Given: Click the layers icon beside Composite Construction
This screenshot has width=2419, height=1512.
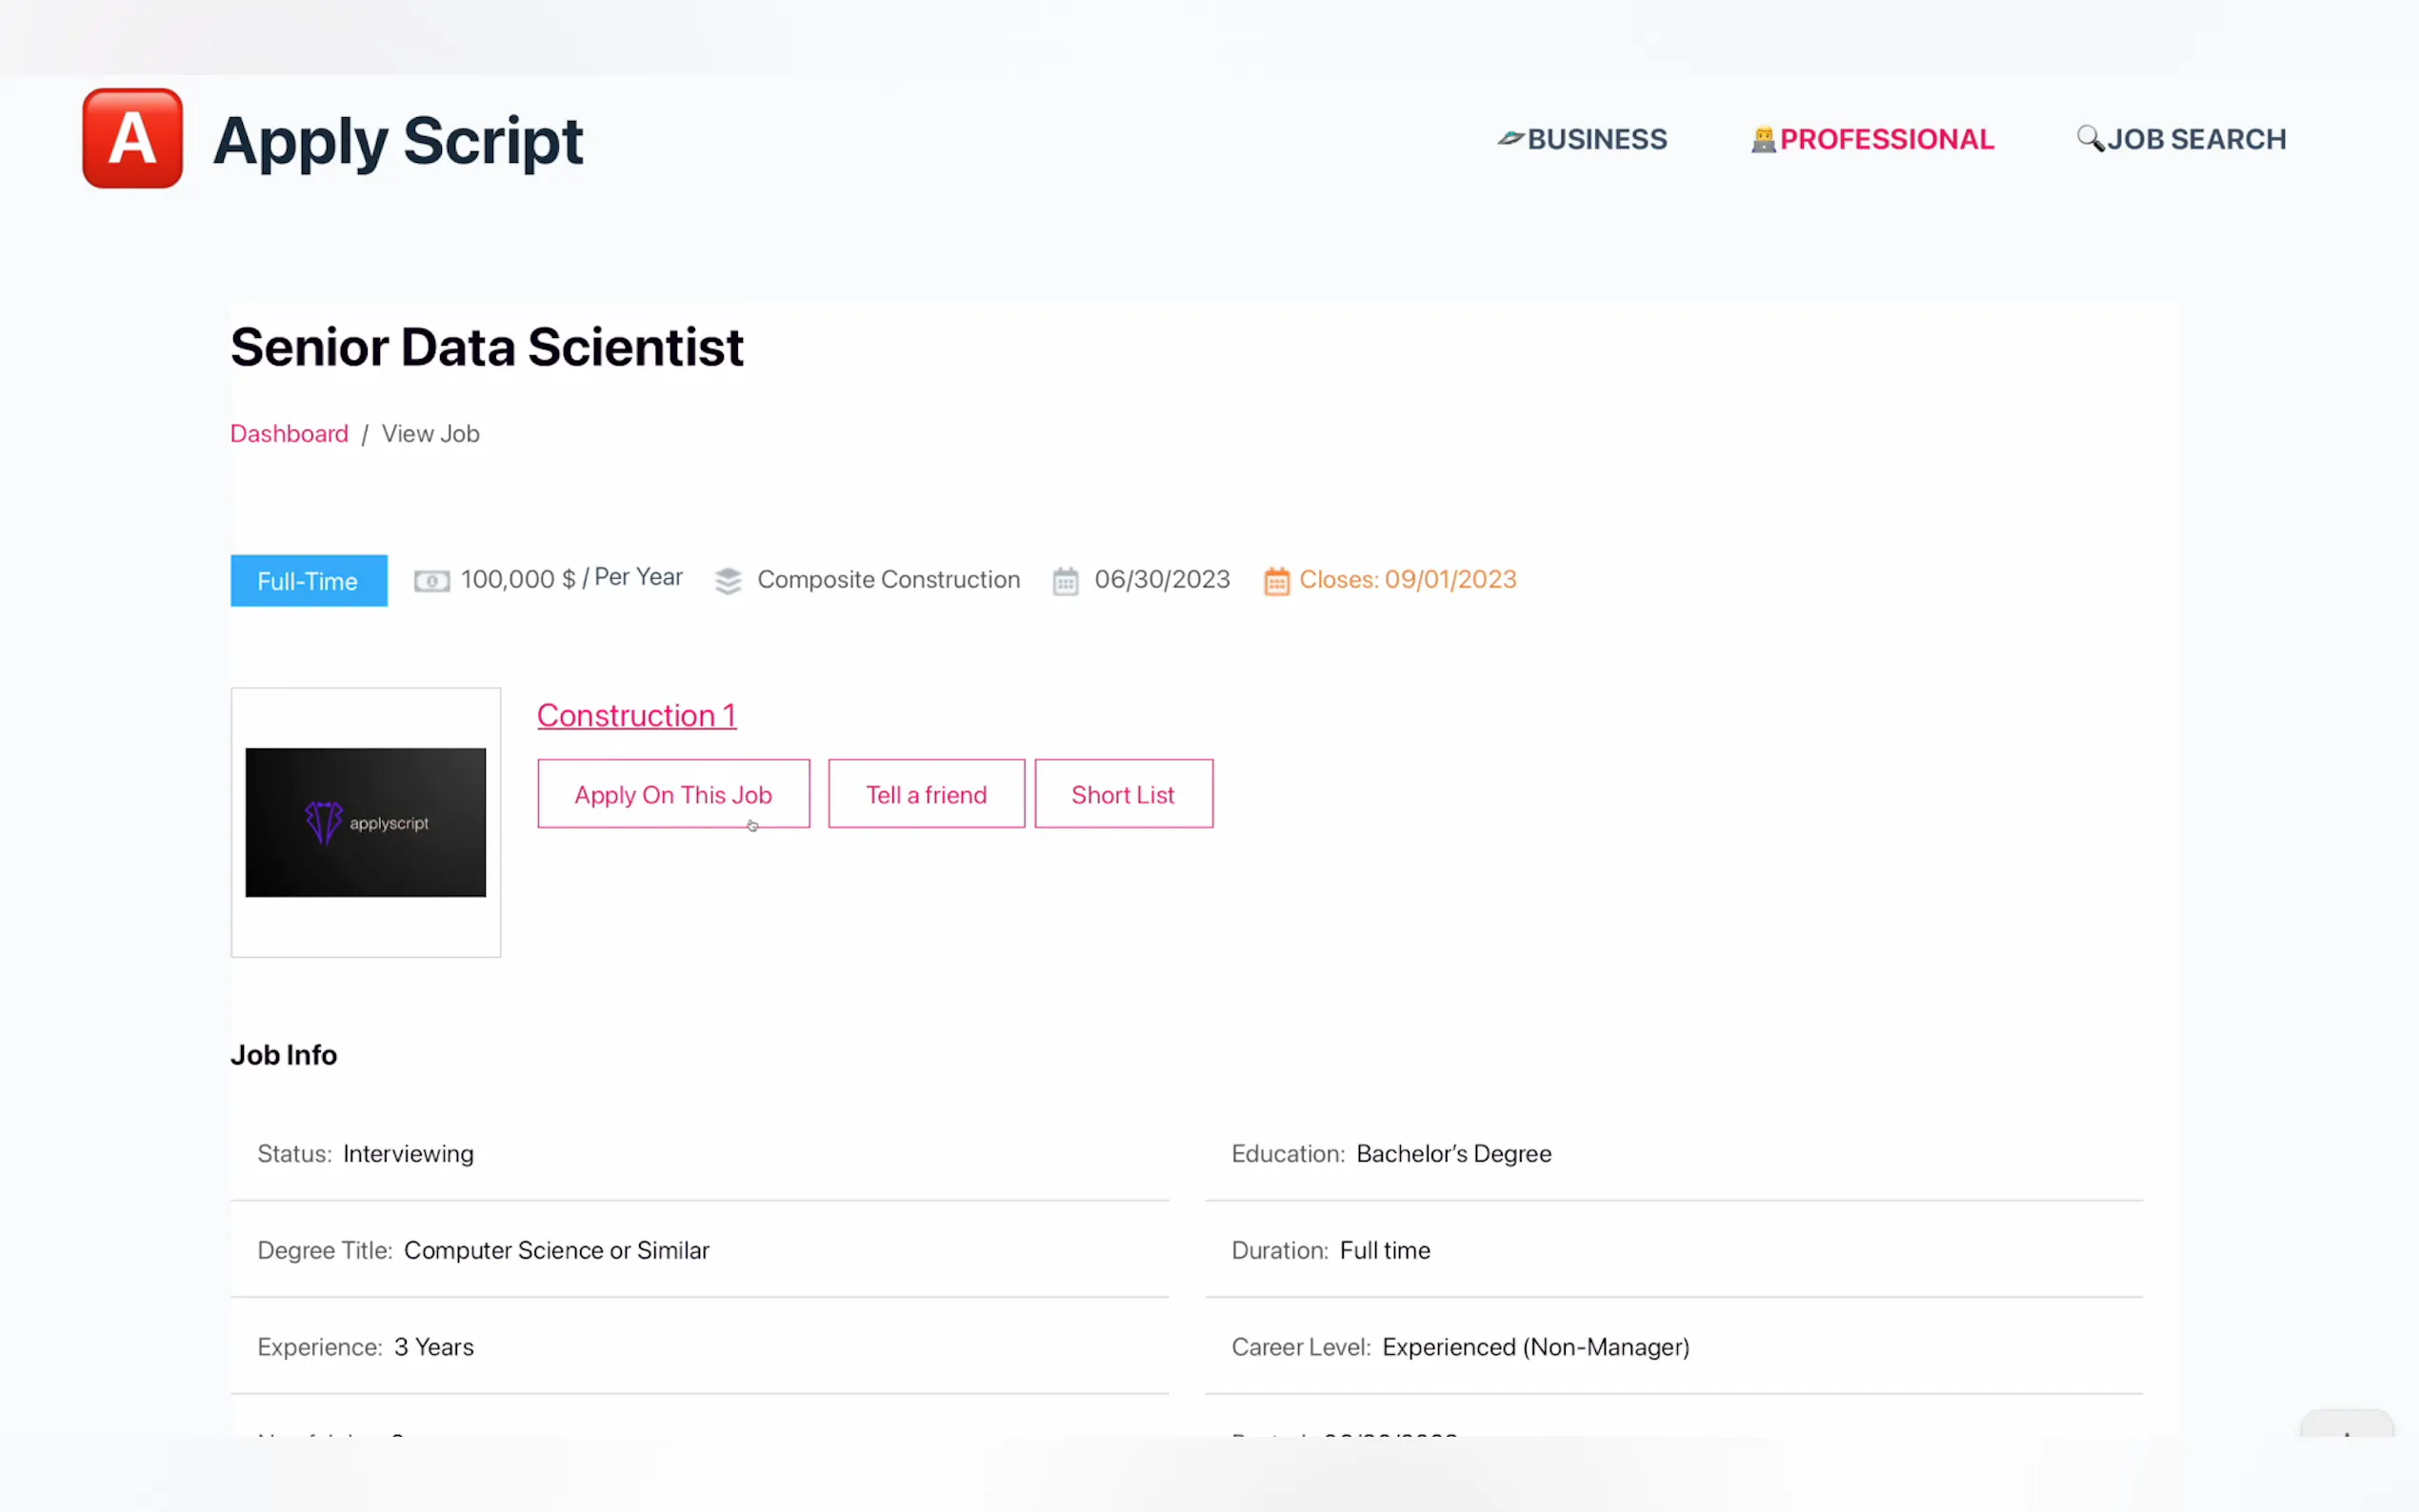Looking at the screenshot, I should 728,581.
